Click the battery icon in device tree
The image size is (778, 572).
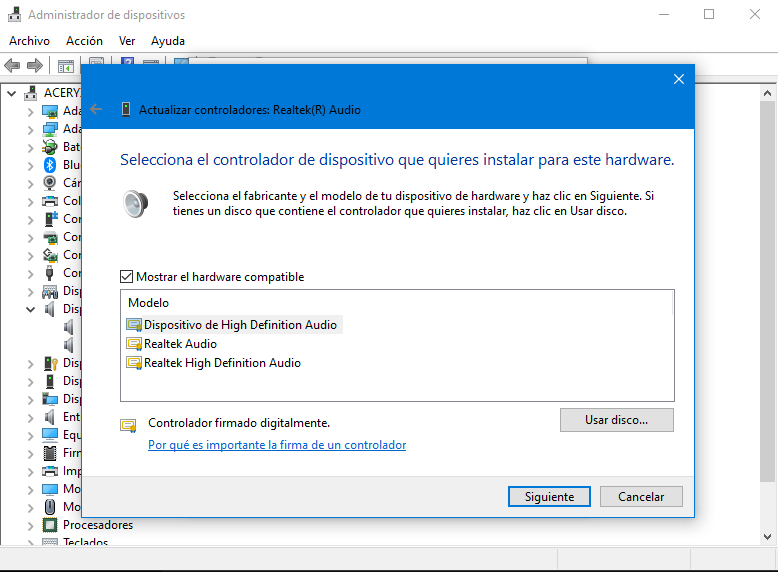pyautogui.click(x=50, y=147)
